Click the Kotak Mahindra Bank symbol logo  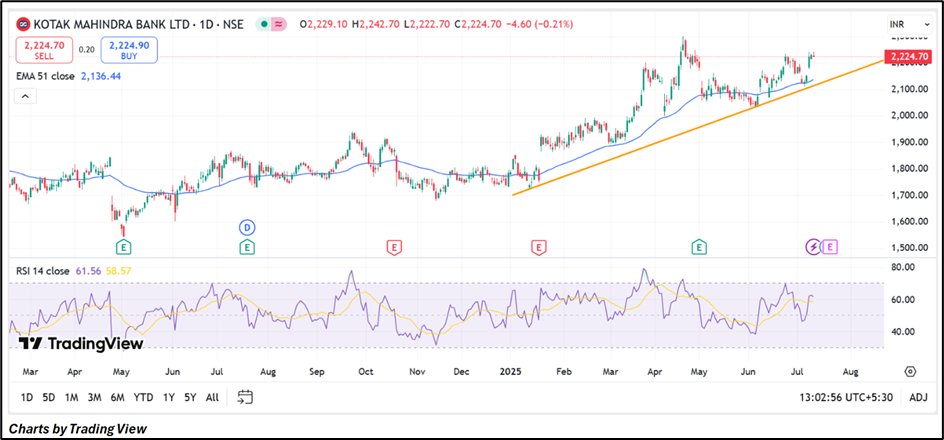23,23
